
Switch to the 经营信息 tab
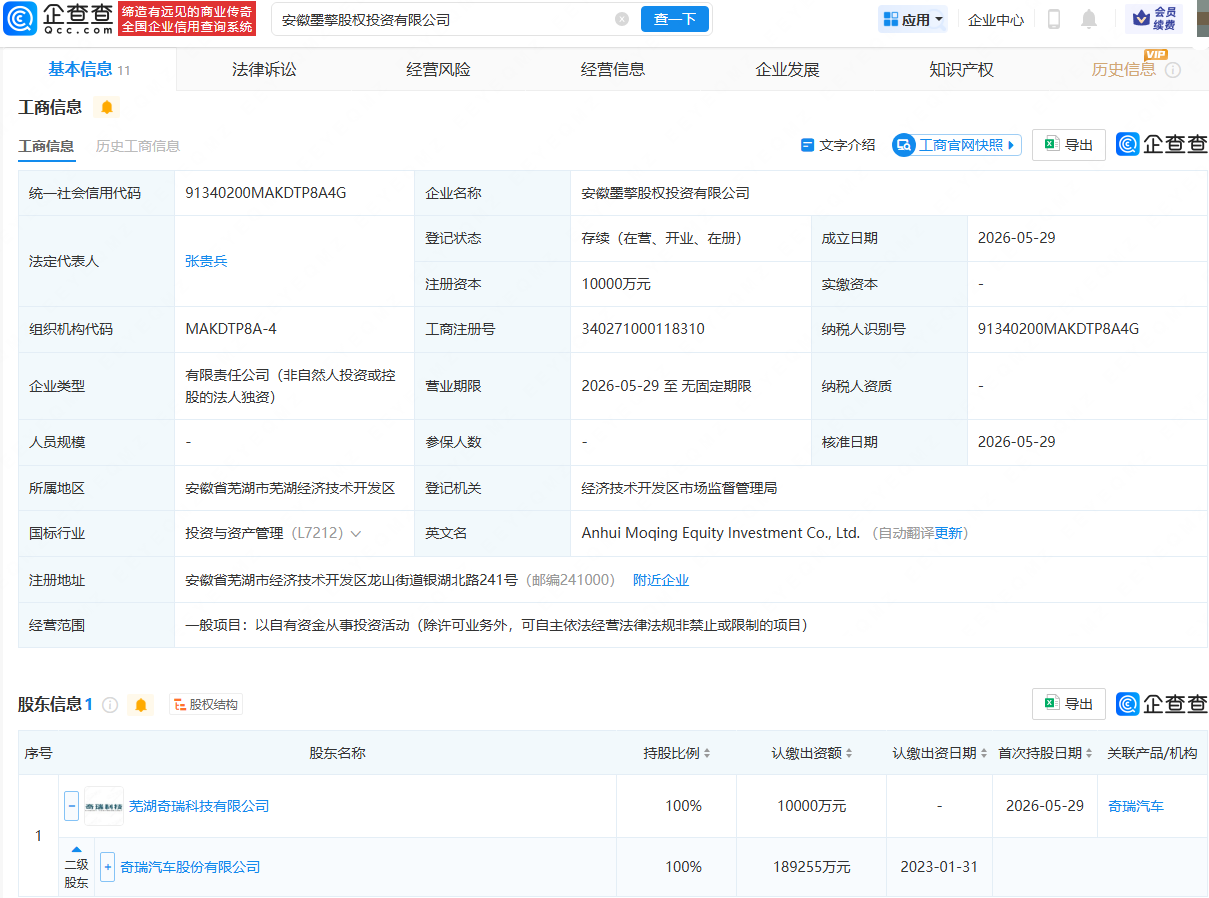pos(613,69)
